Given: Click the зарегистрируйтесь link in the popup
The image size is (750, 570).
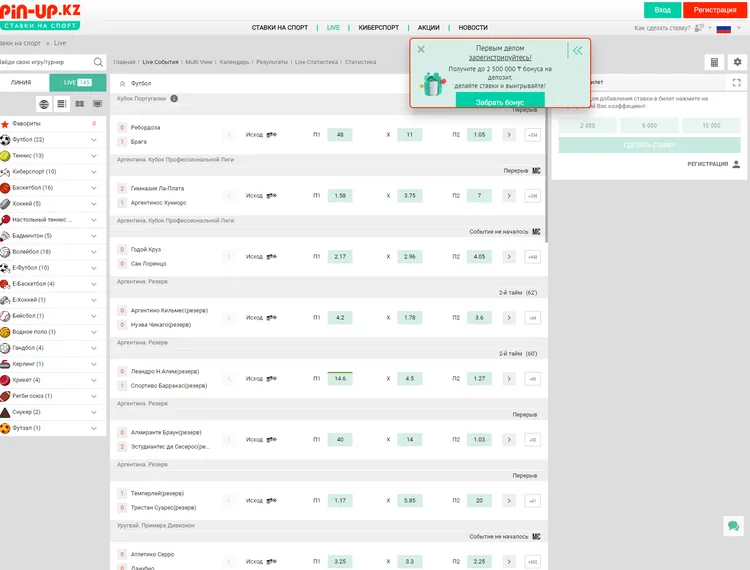Looking at the screenshot, I should tap(500, 57).
